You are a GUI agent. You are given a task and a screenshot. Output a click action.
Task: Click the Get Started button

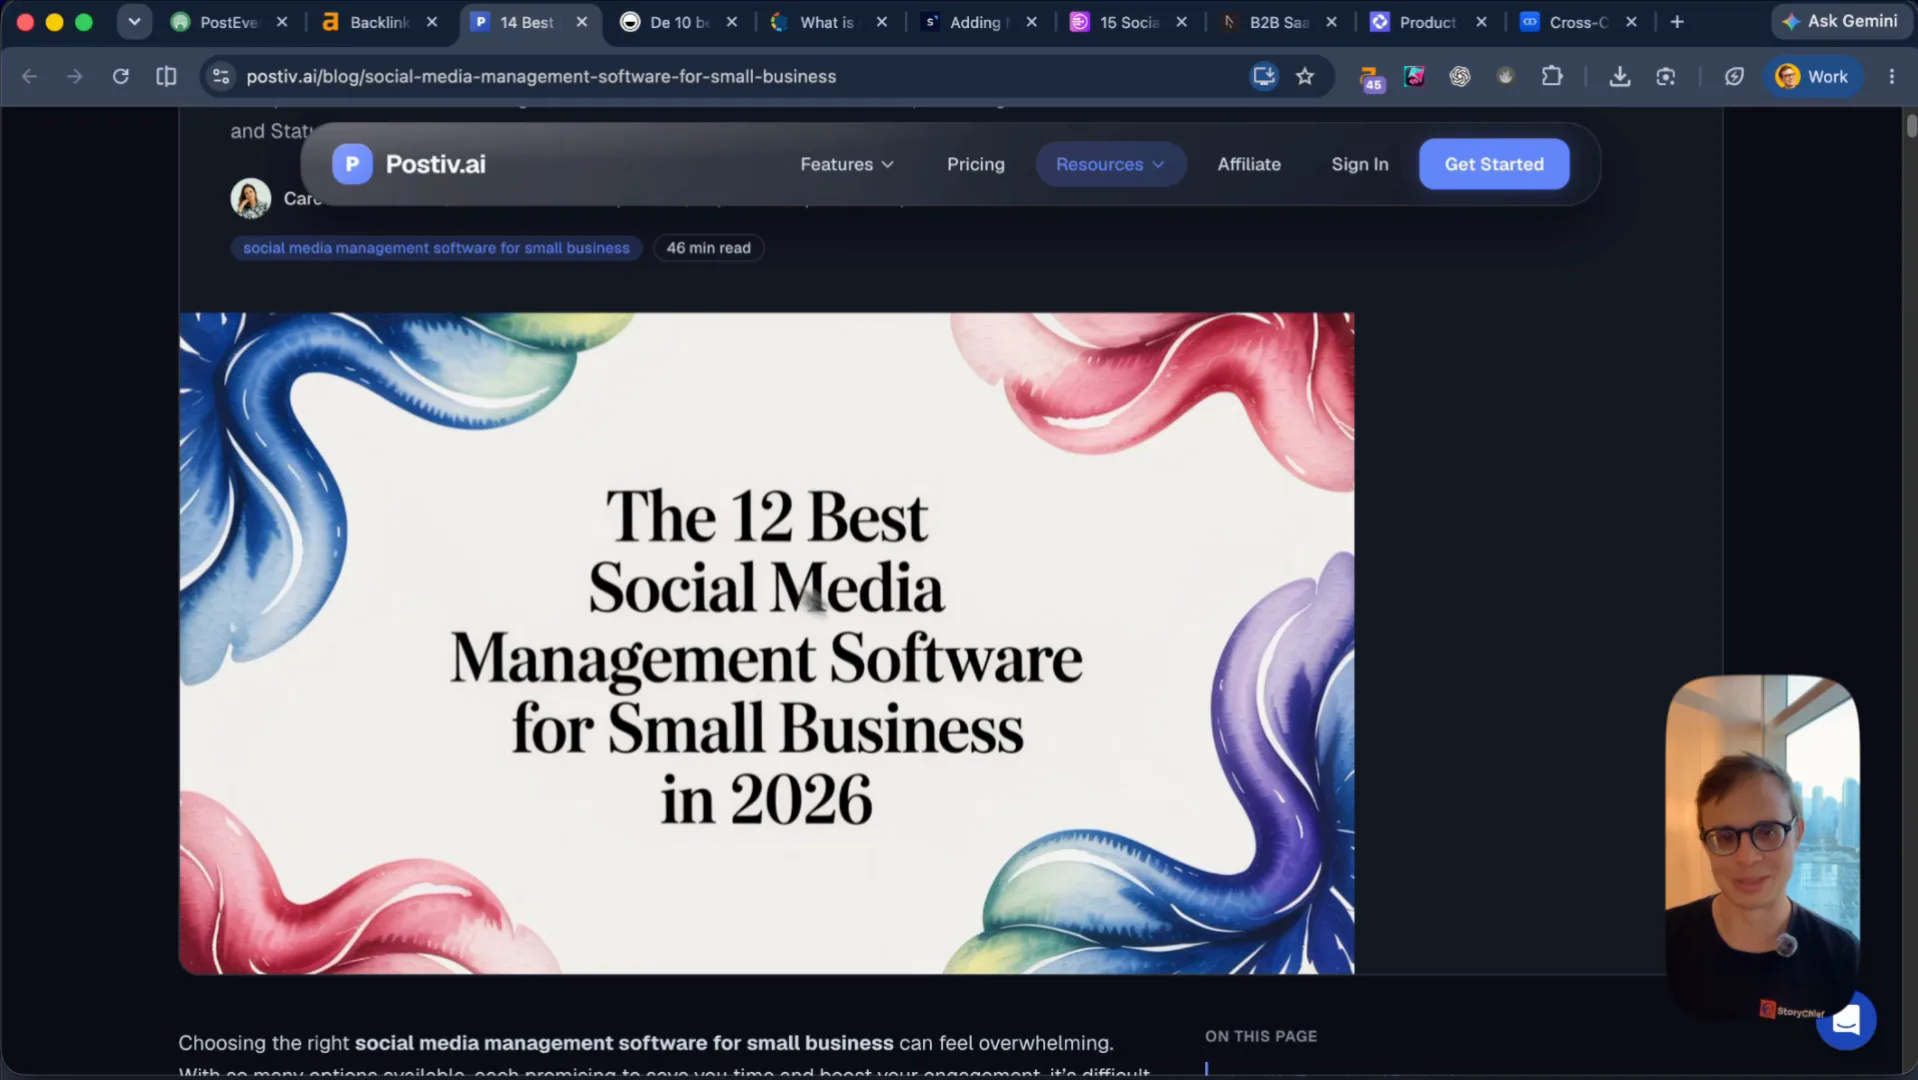point(1494,164)
